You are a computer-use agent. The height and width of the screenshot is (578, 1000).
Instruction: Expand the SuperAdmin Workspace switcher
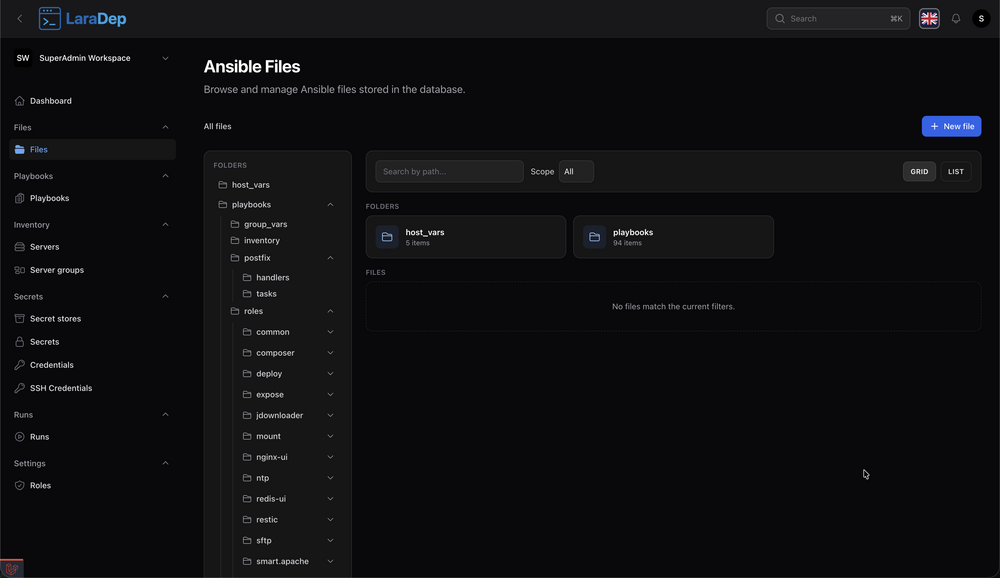(165, 58)
